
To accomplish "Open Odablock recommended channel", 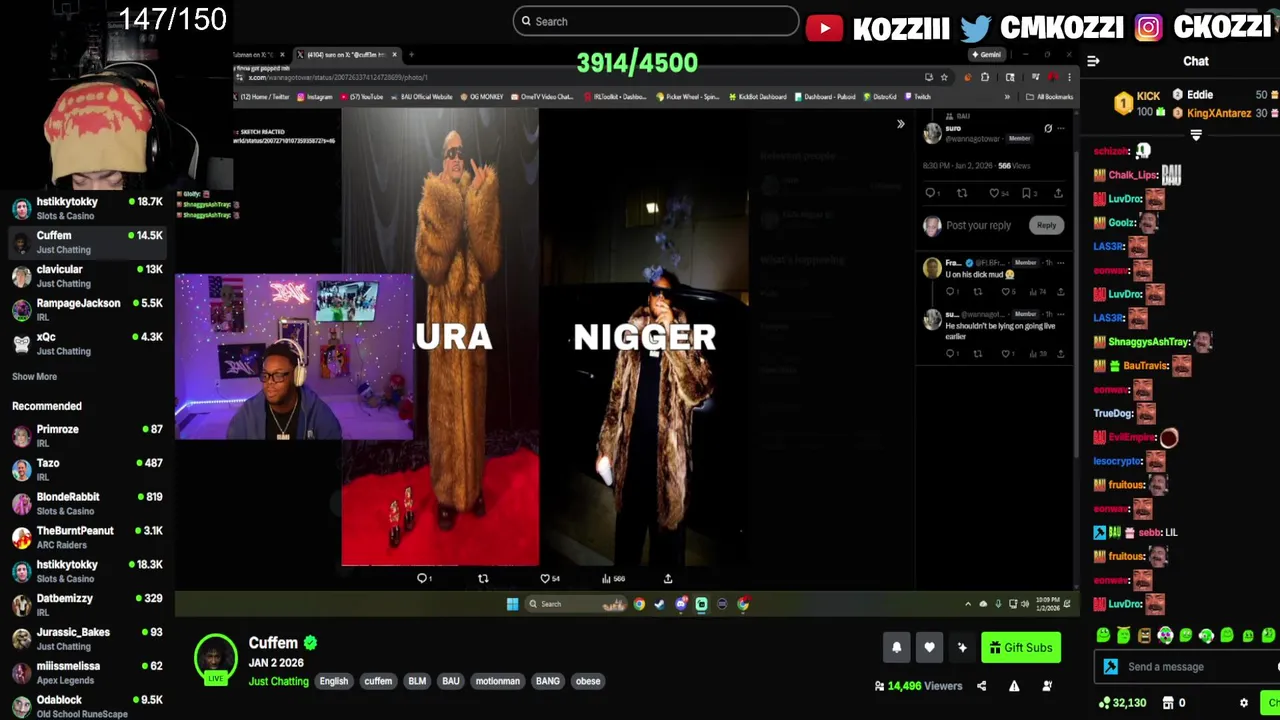I will (x=87, y=706).
